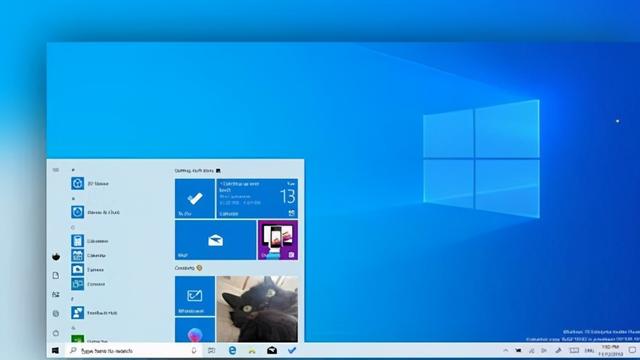Click the Power icon in Start sidebar
640x360 pixels.
(56, 333)
